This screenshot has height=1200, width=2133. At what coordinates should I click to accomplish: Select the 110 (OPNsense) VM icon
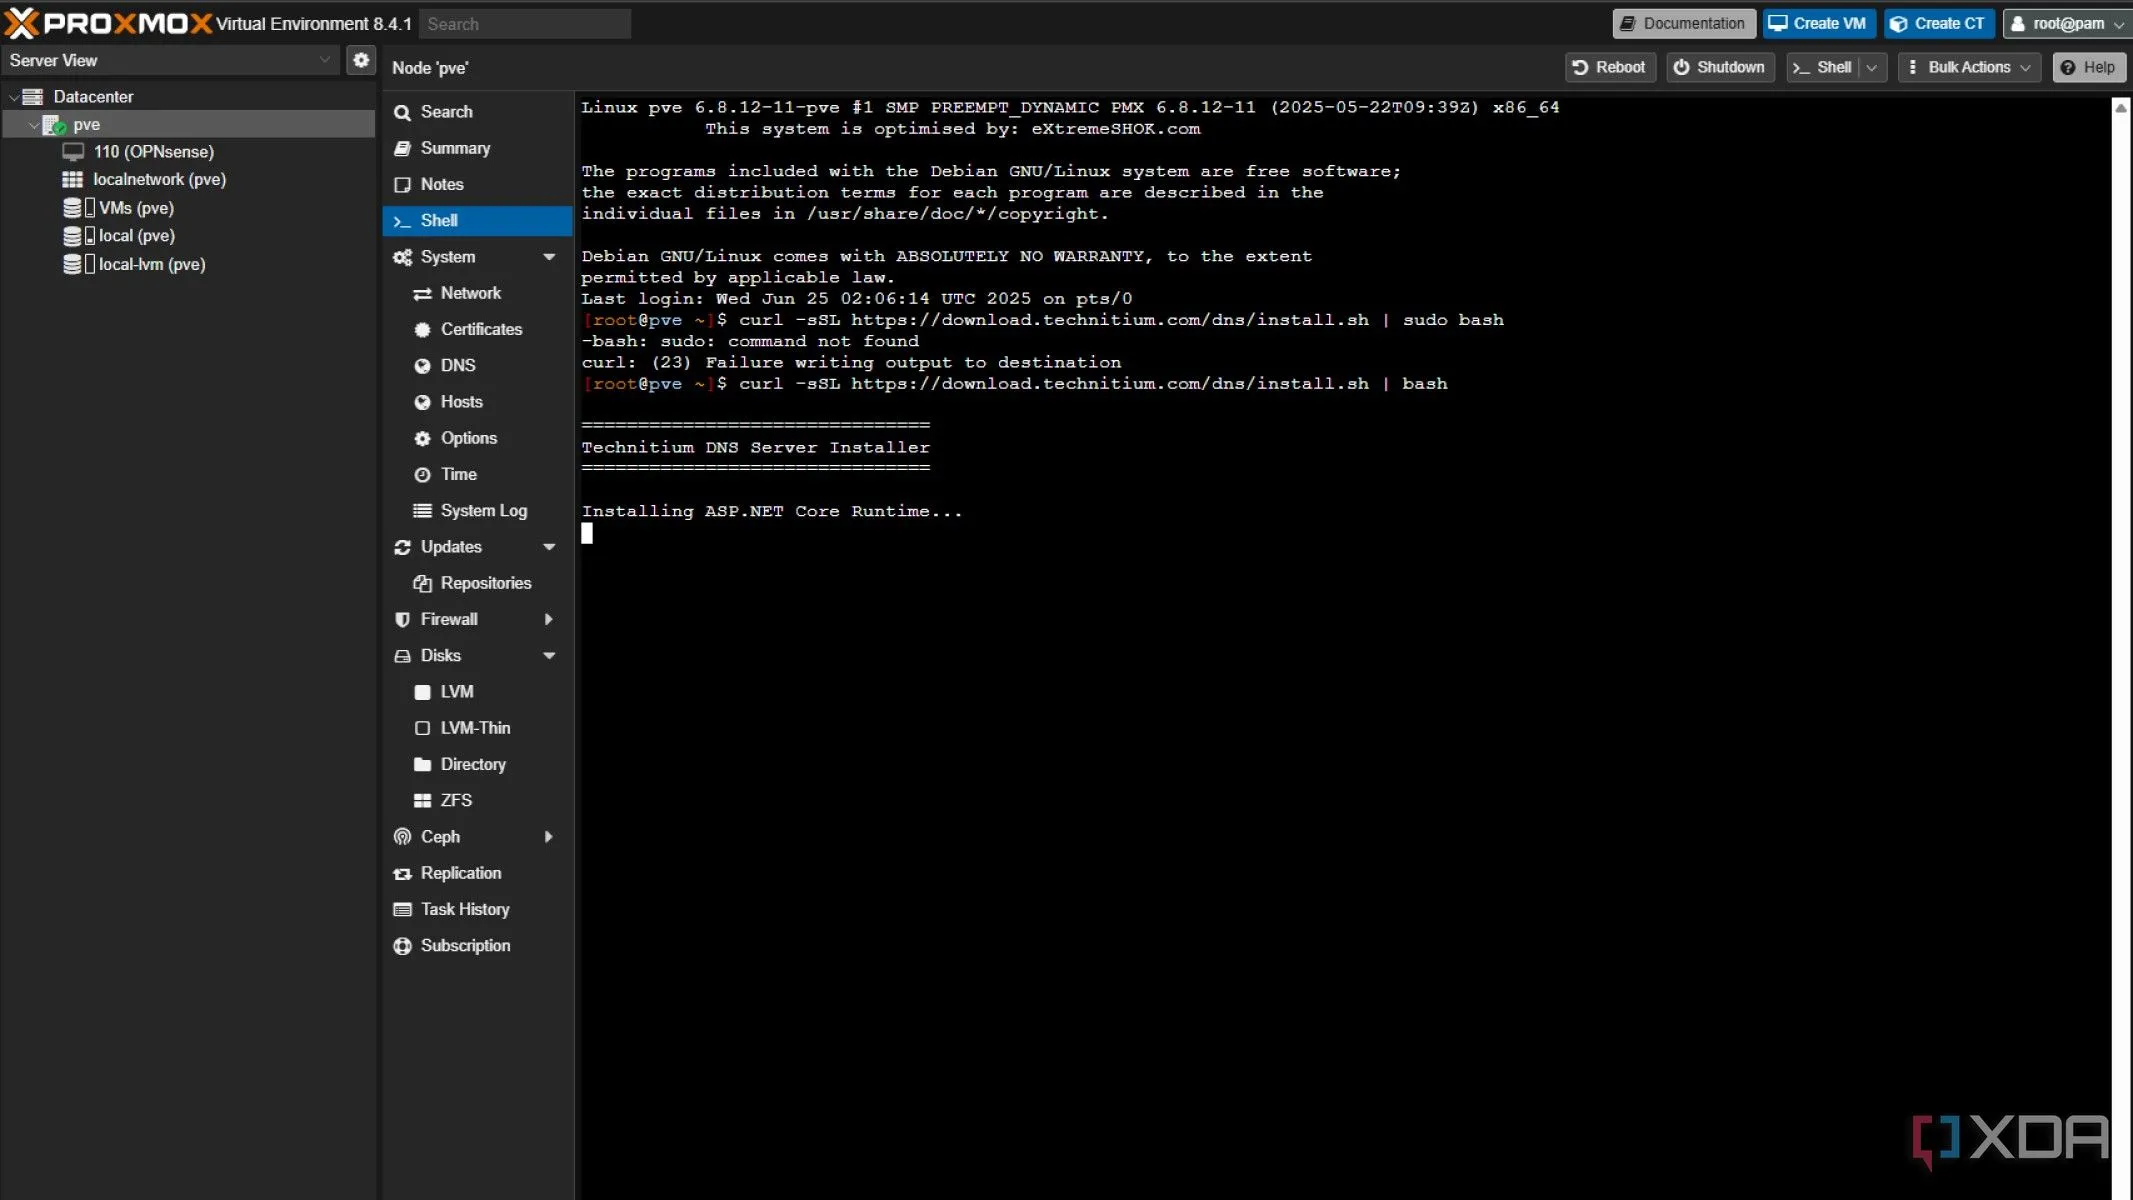(73, 152)
